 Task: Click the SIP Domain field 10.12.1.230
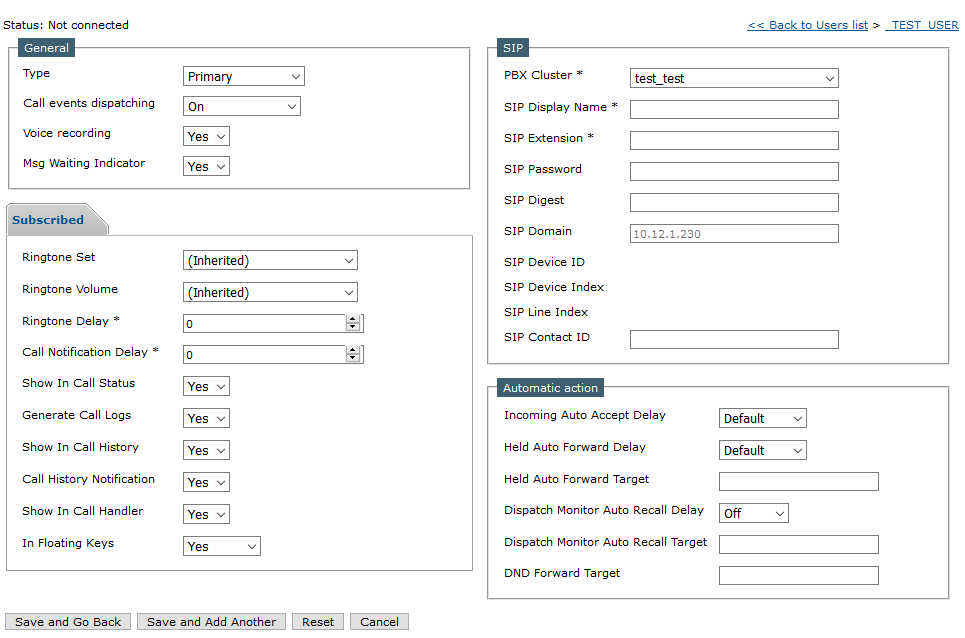point(734,234)
